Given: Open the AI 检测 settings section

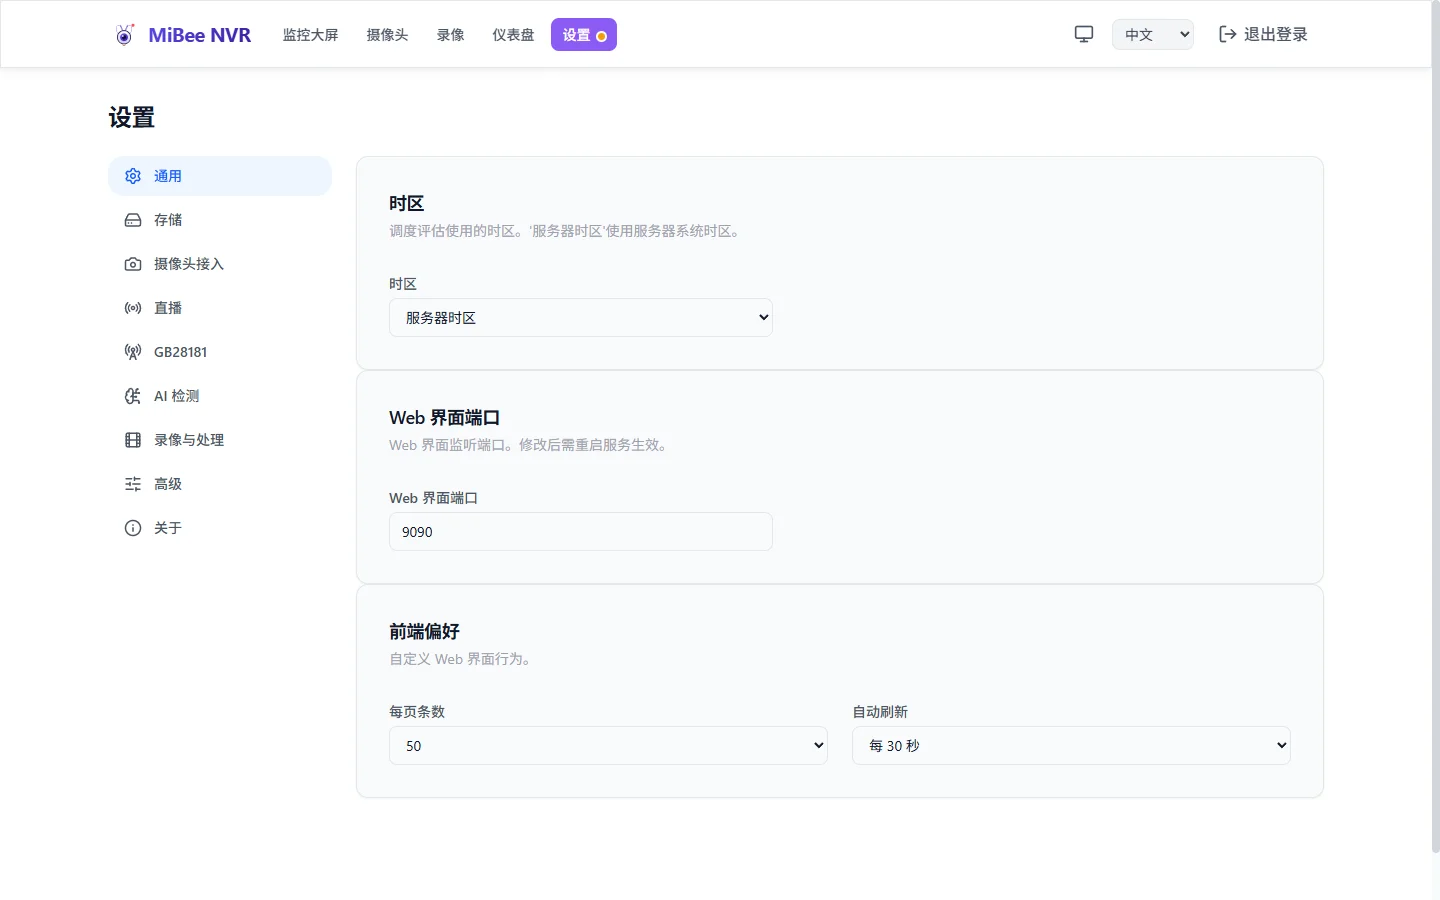Looking at the screenshot, I should click(220, 396).
